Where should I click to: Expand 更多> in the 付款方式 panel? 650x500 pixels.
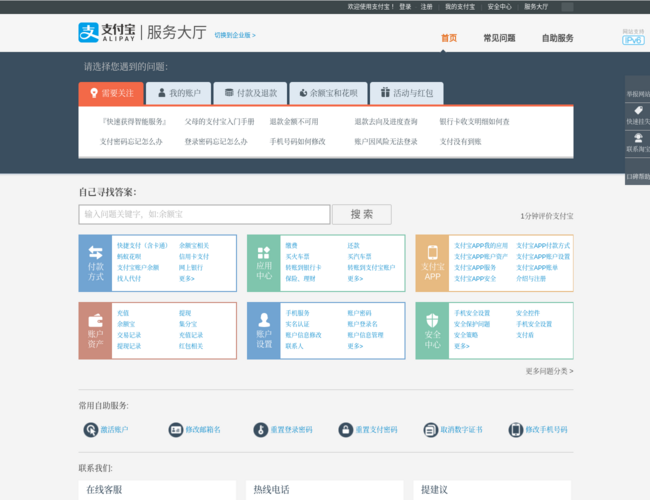[x=187, y=279]
